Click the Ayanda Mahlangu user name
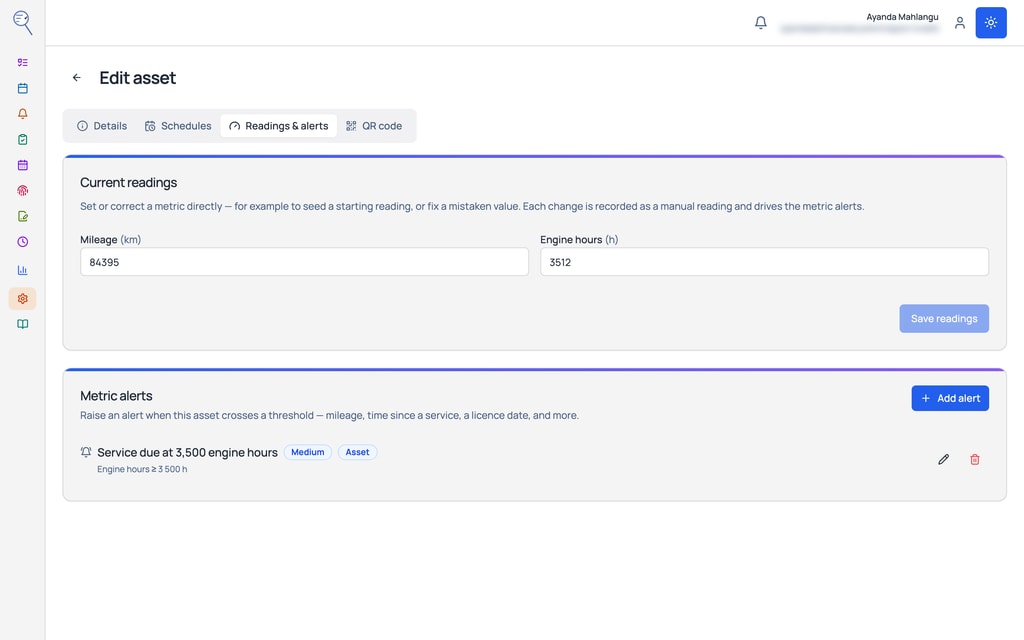The height and width of the screenshot is (640, 1024). pos(902,17)
